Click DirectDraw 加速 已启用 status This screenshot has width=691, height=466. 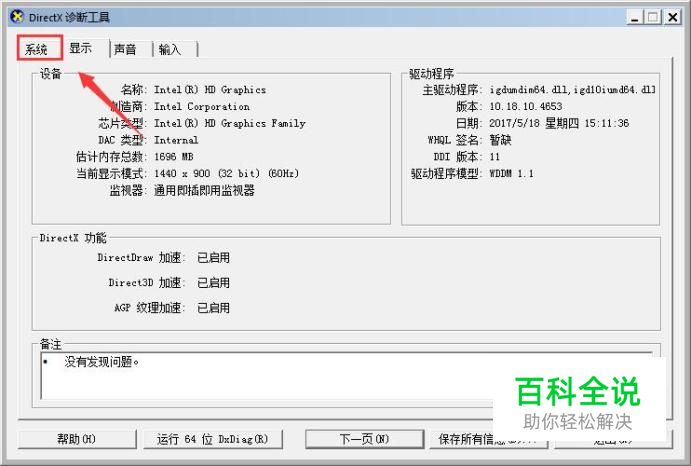(x=213, y=257)
